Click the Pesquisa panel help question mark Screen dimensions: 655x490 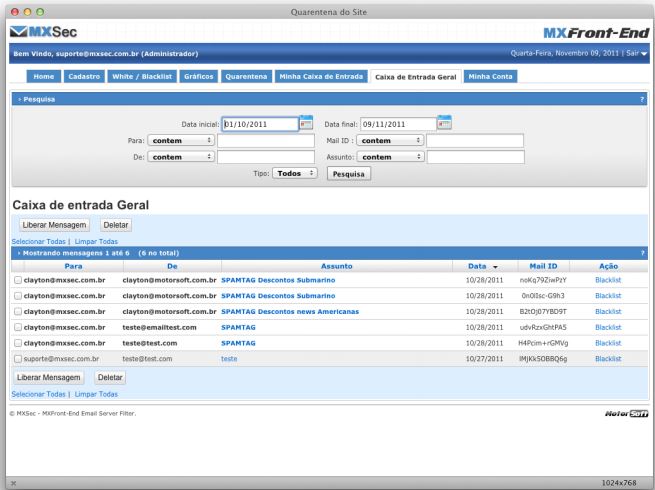point(641,100)
